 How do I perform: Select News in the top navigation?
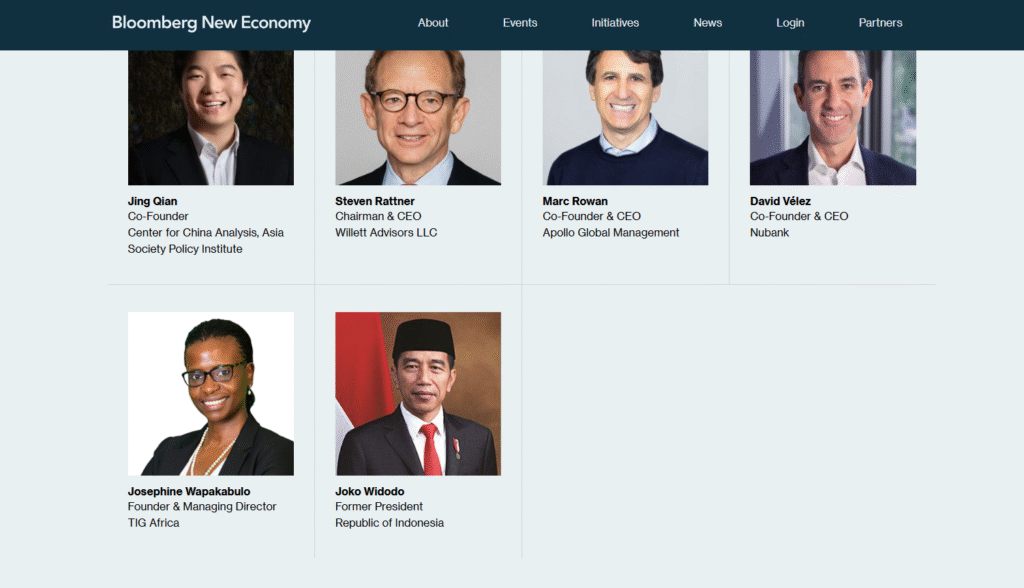point(708,23)
